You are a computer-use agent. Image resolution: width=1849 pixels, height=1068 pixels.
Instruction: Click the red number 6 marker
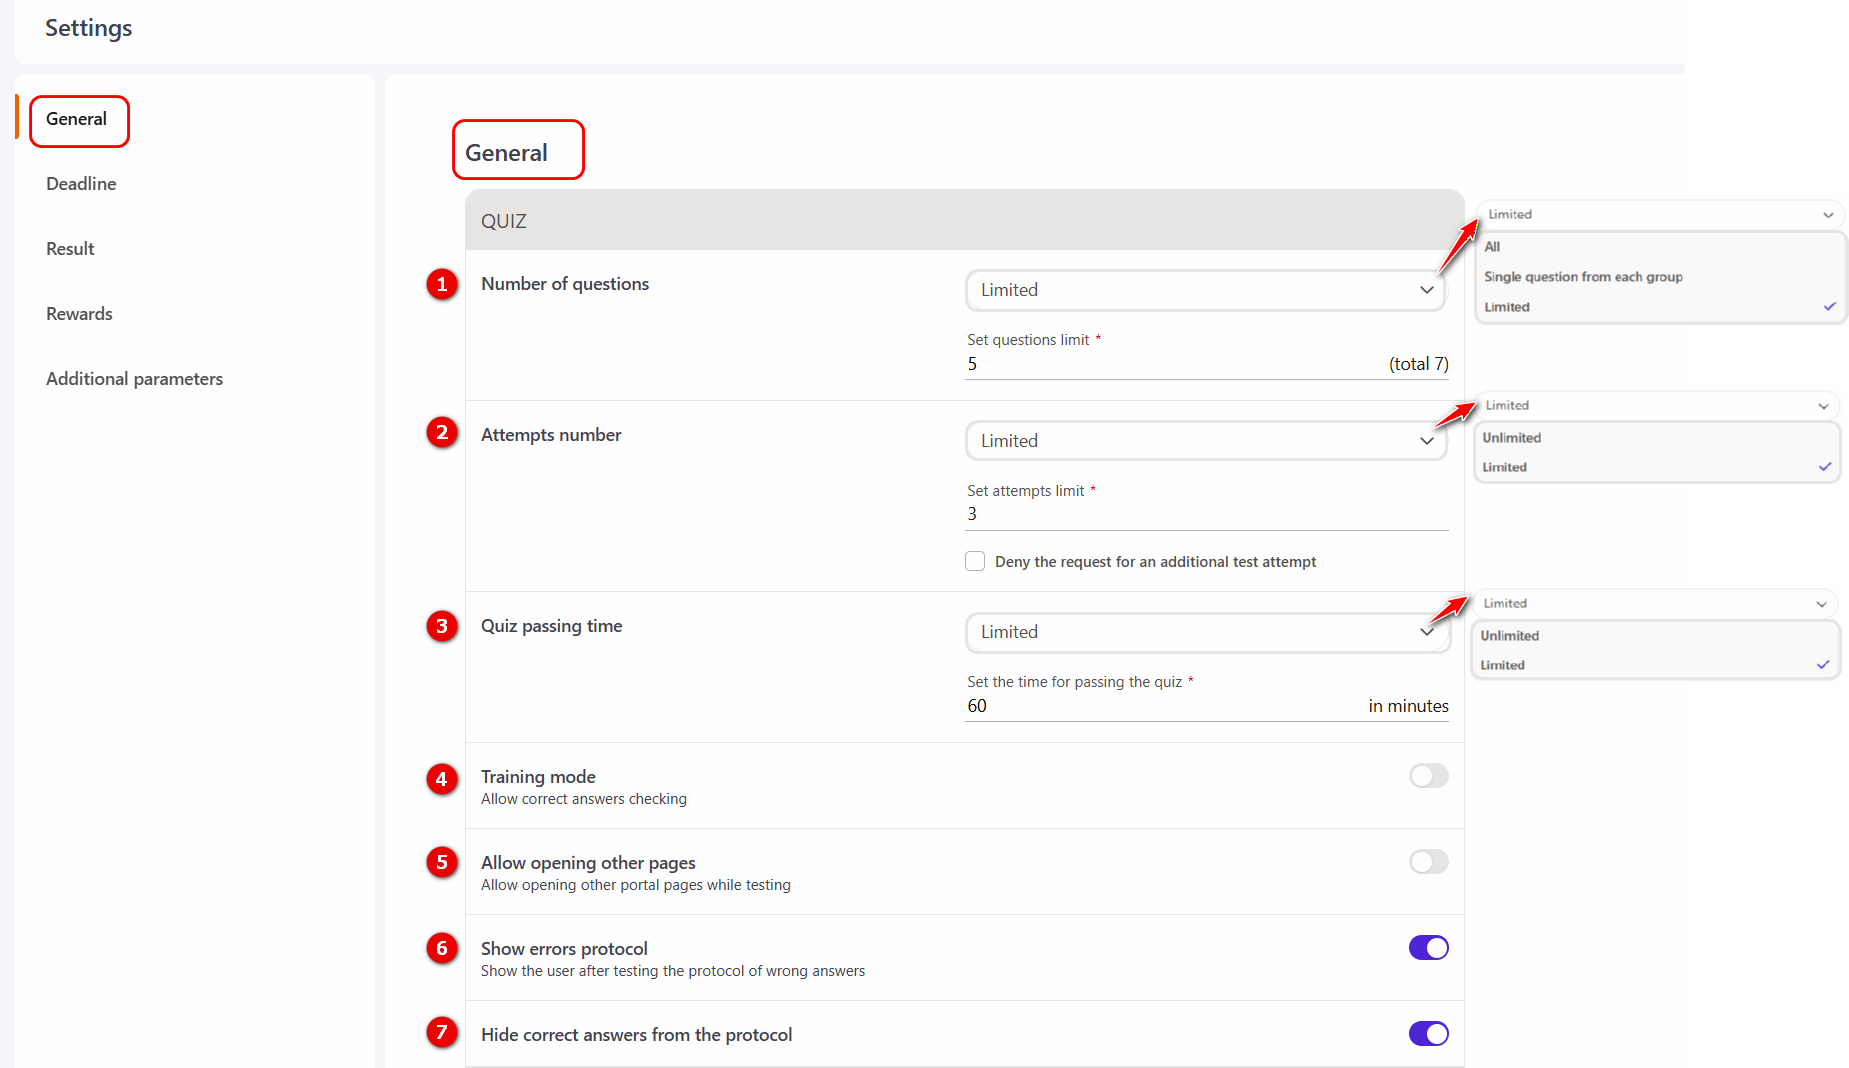pos(442,948)
